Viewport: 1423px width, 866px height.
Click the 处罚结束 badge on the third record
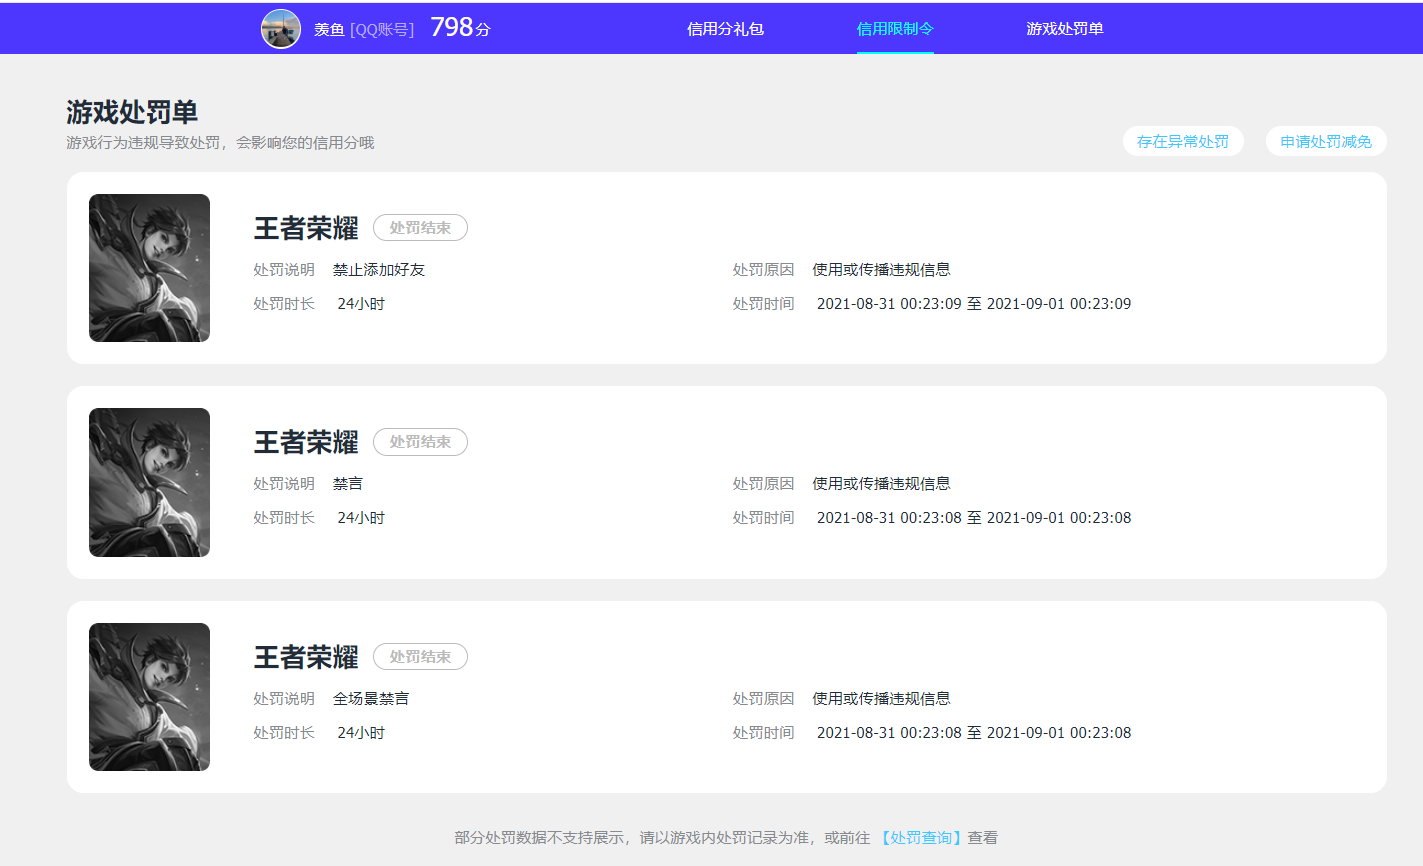click(420, 656)
